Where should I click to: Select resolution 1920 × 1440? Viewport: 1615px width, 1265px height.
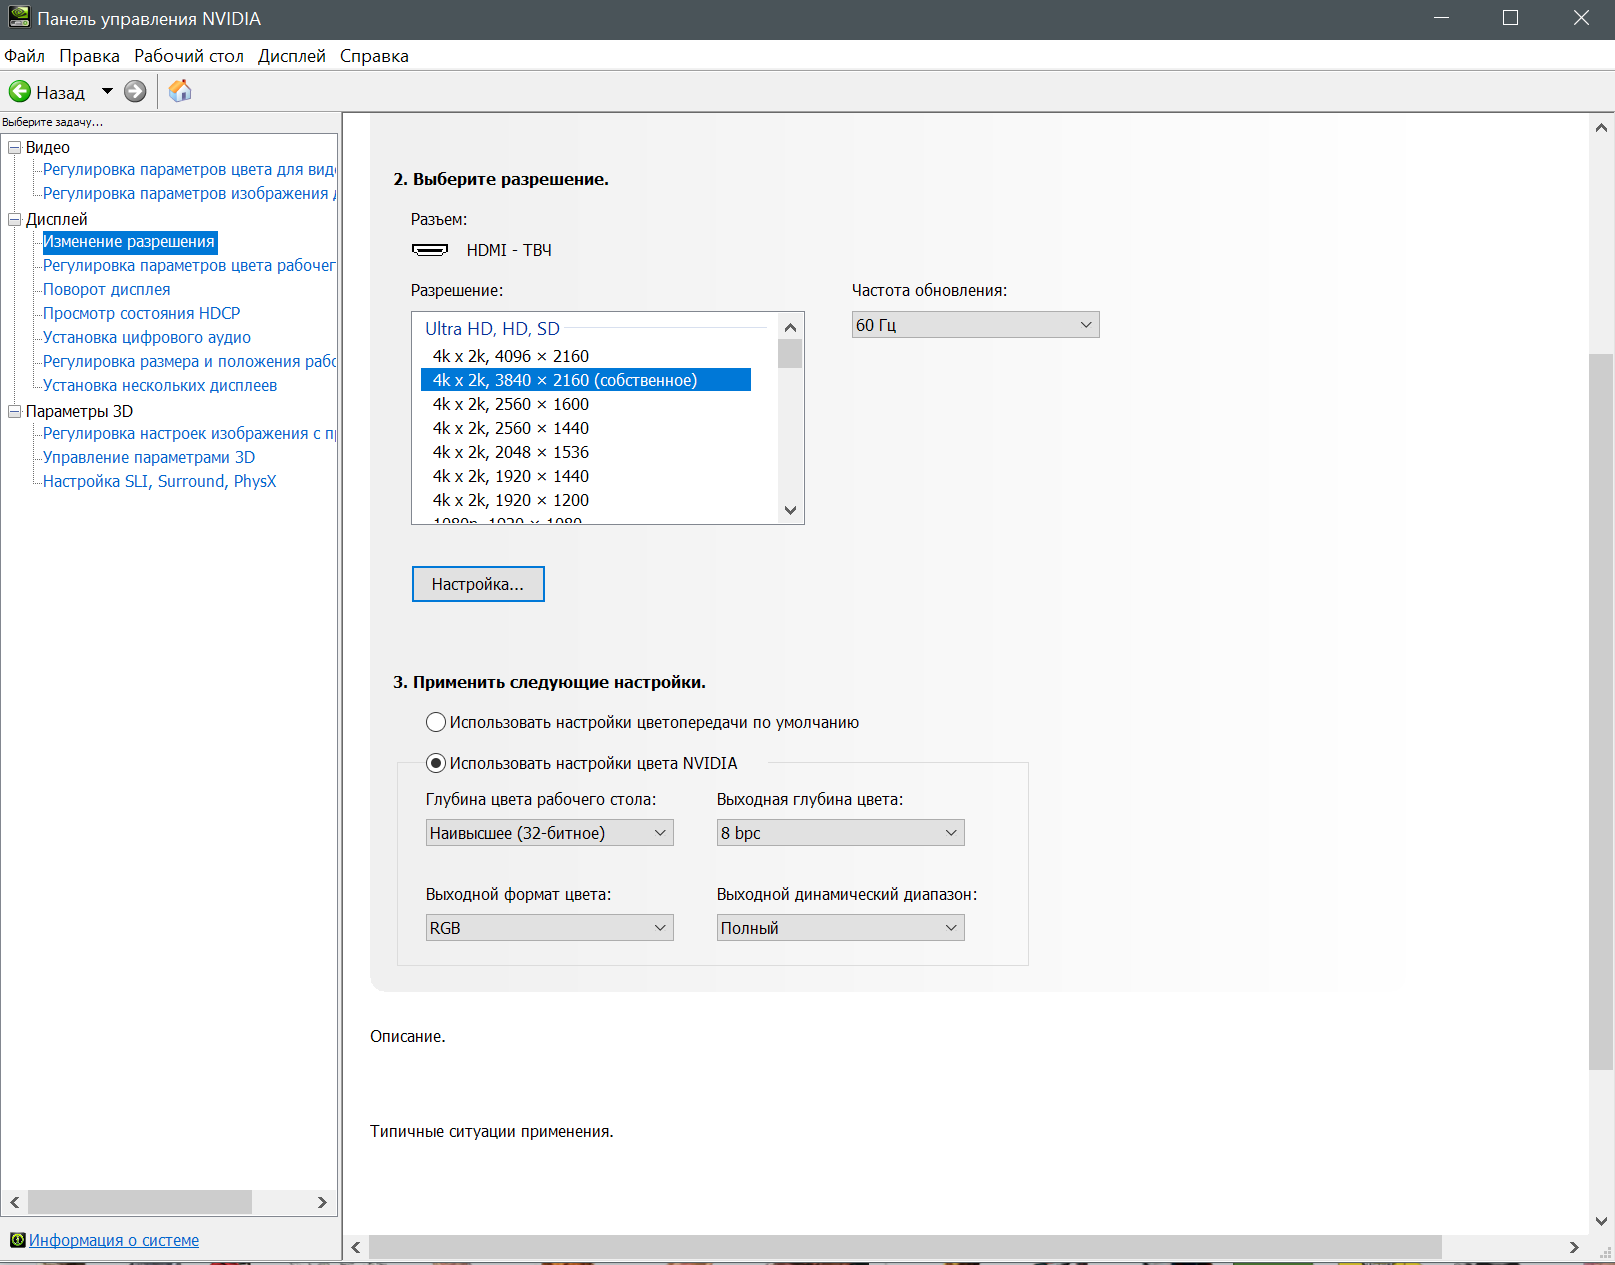coord(586,476)
